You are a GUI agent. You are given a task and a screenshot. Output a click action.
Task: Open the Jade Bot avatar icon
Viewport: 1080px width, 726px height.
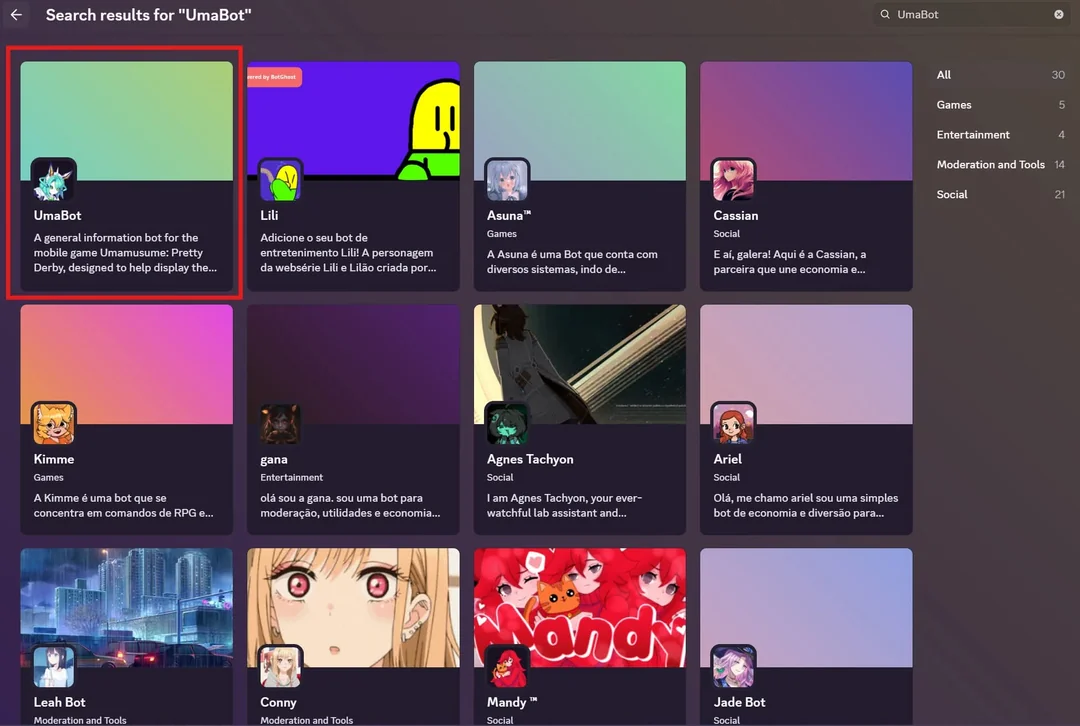(734, 667)
